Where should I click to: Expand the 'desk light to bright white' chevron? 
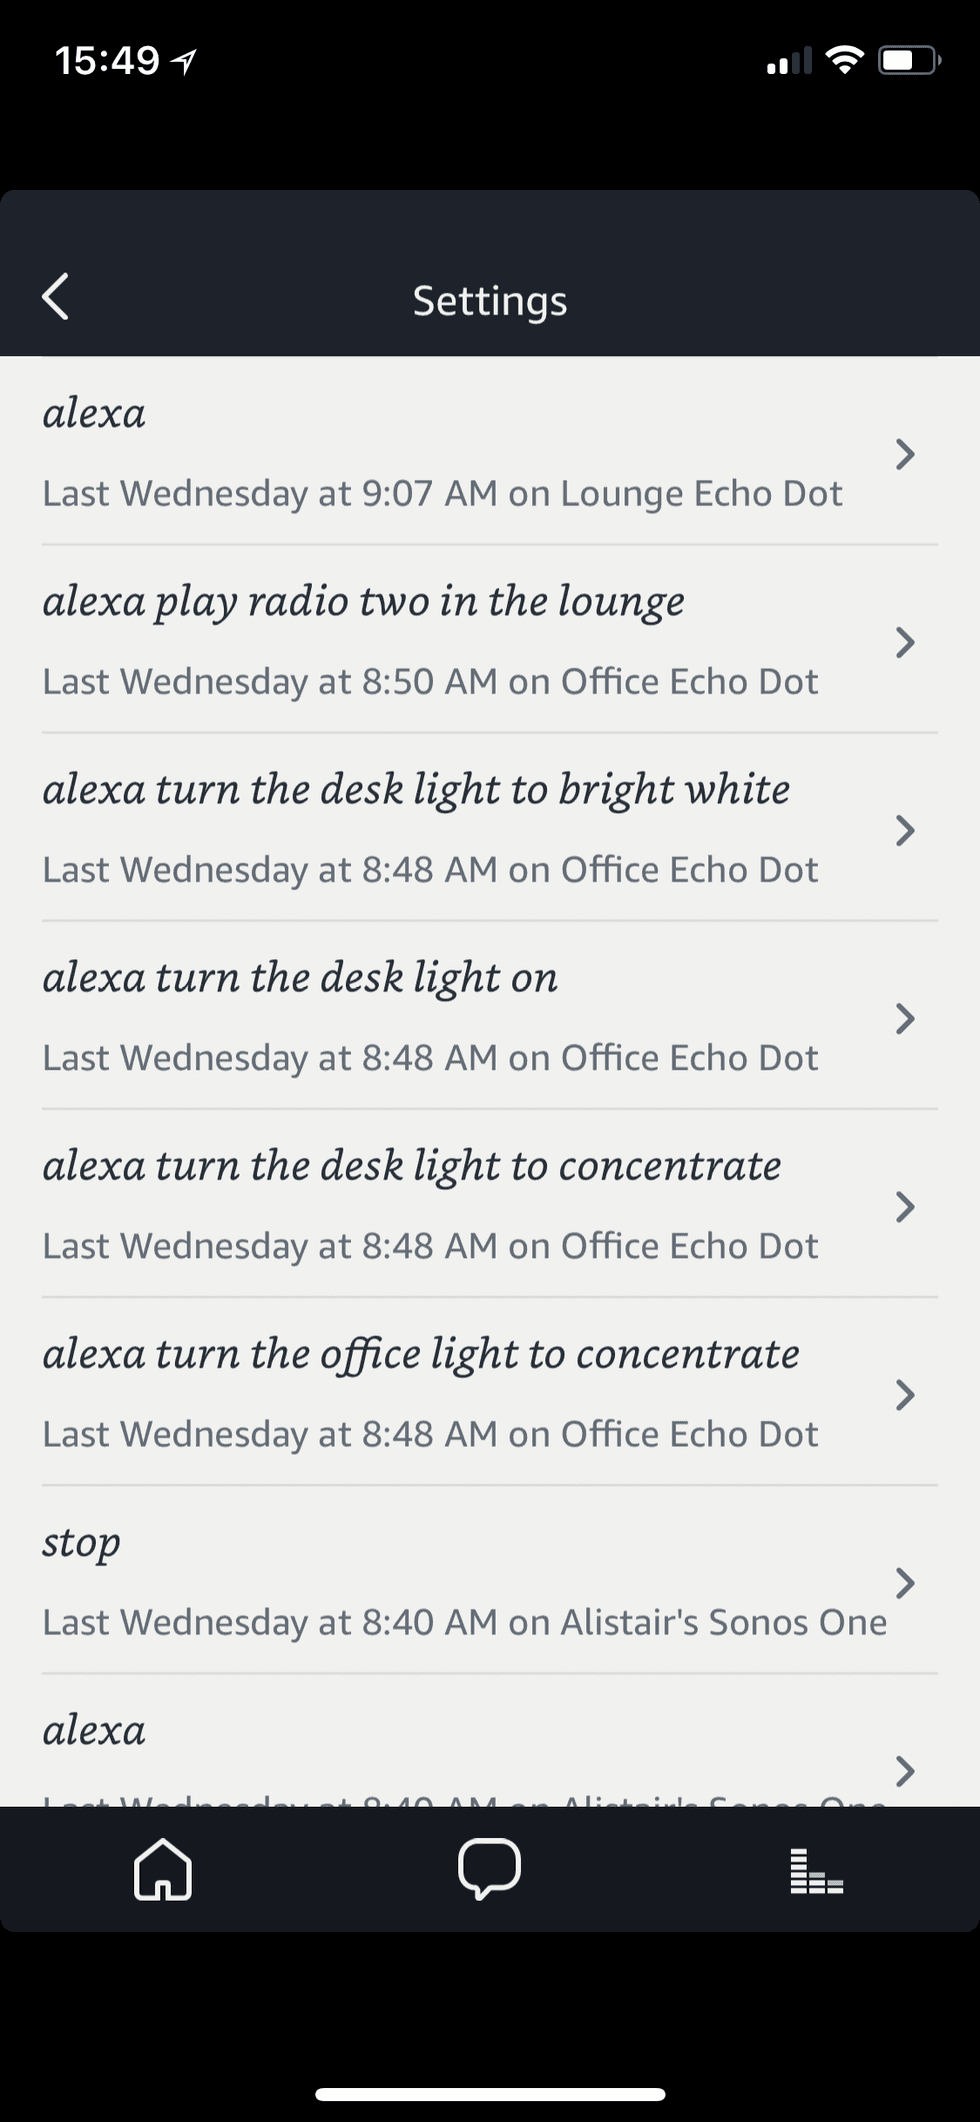pos(905,830)
